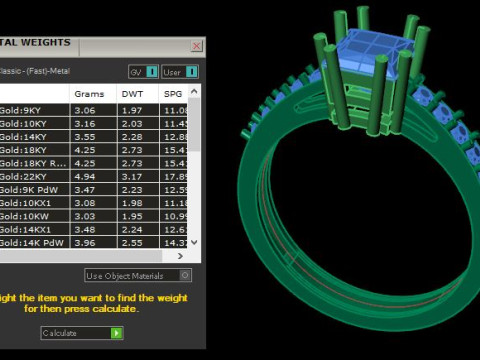The height and width of the screenshot is (360, 480).
Task: Select the Gold:18KY row
Action: pos(93,150)
